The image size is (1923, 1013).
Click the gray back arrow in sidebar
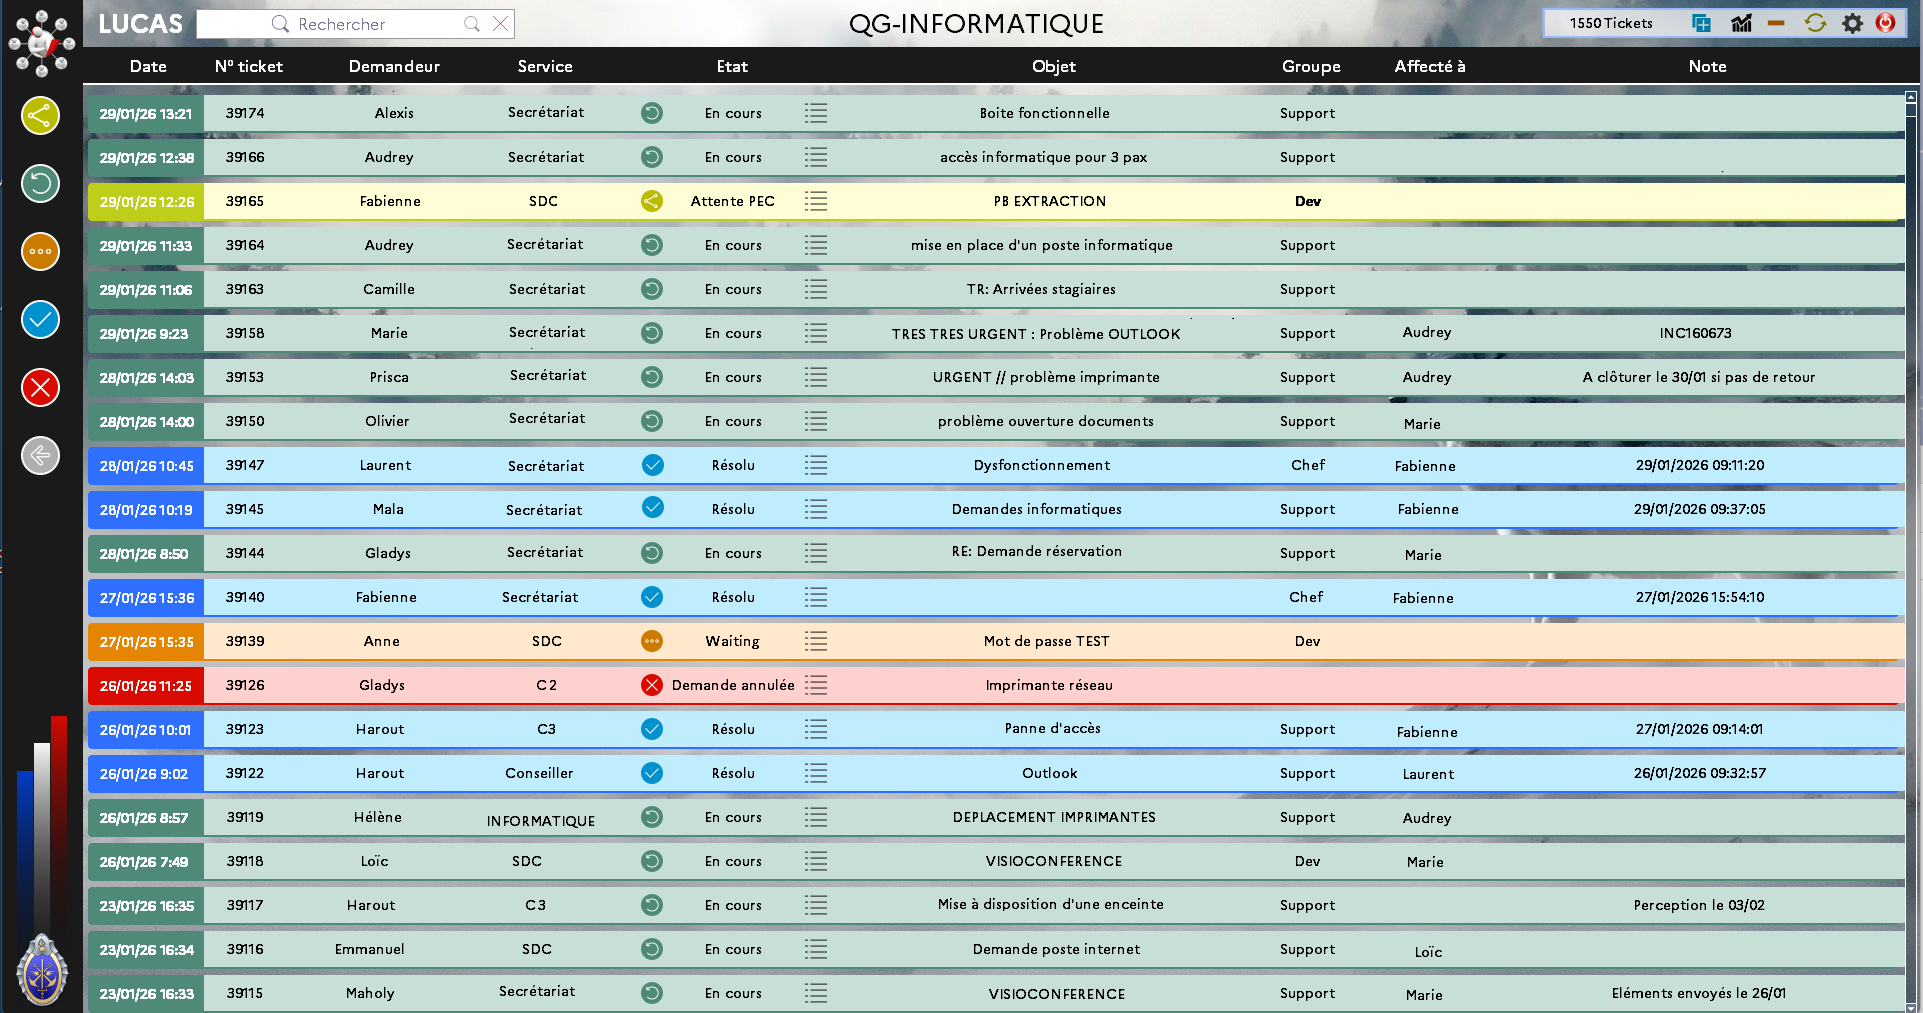40,456
